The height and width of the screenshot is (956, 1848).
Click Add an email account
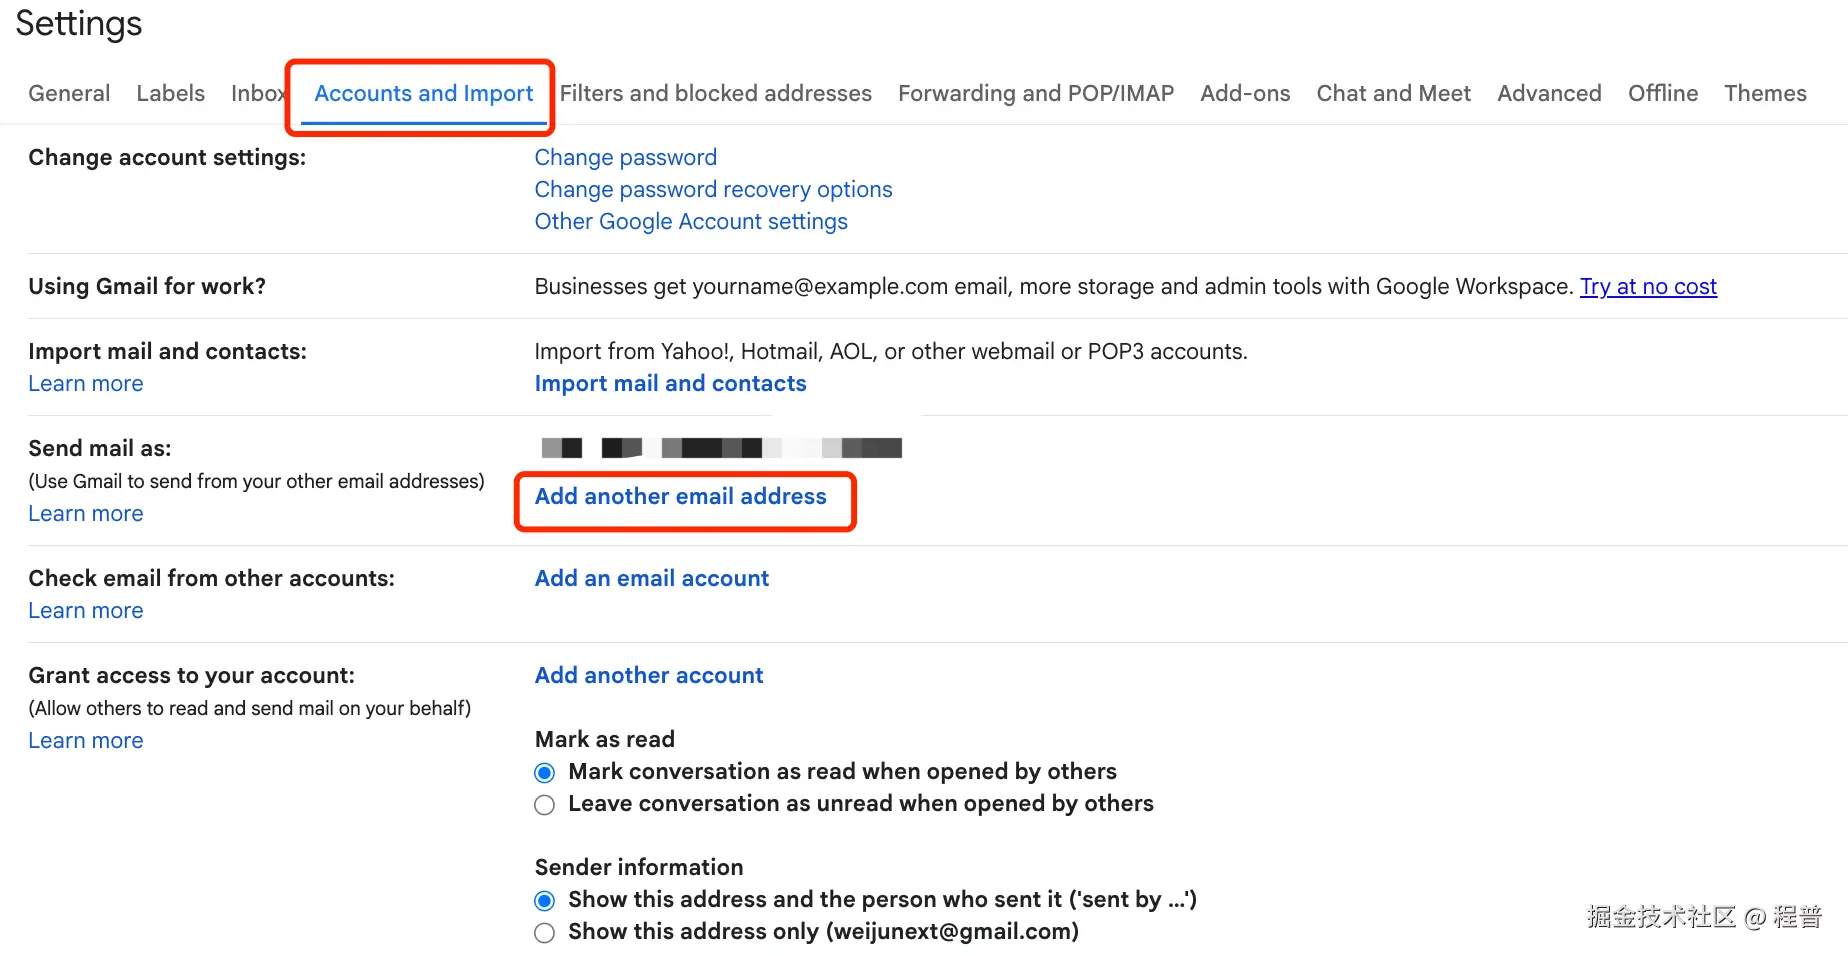click(x=651, y=578)
